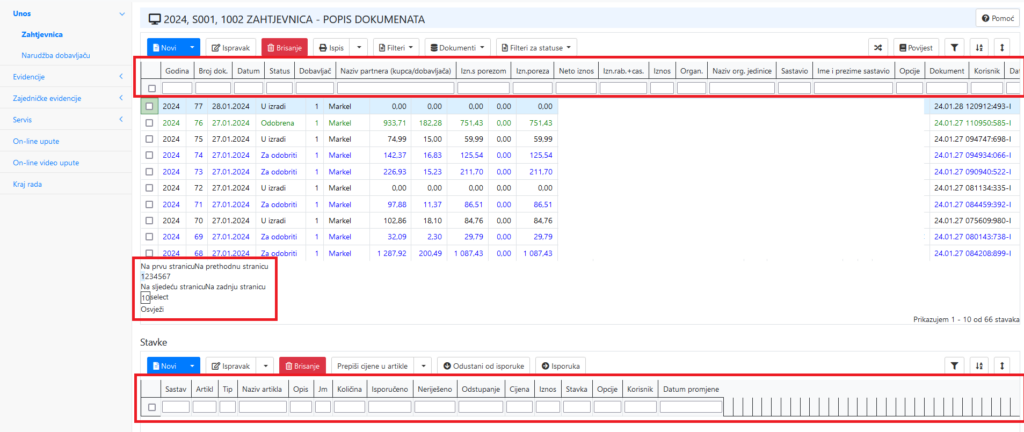Check the checkbox for document 72
Image resolution: width=1024 pixels, height=432 pixels.
click(x=150, y=188)
